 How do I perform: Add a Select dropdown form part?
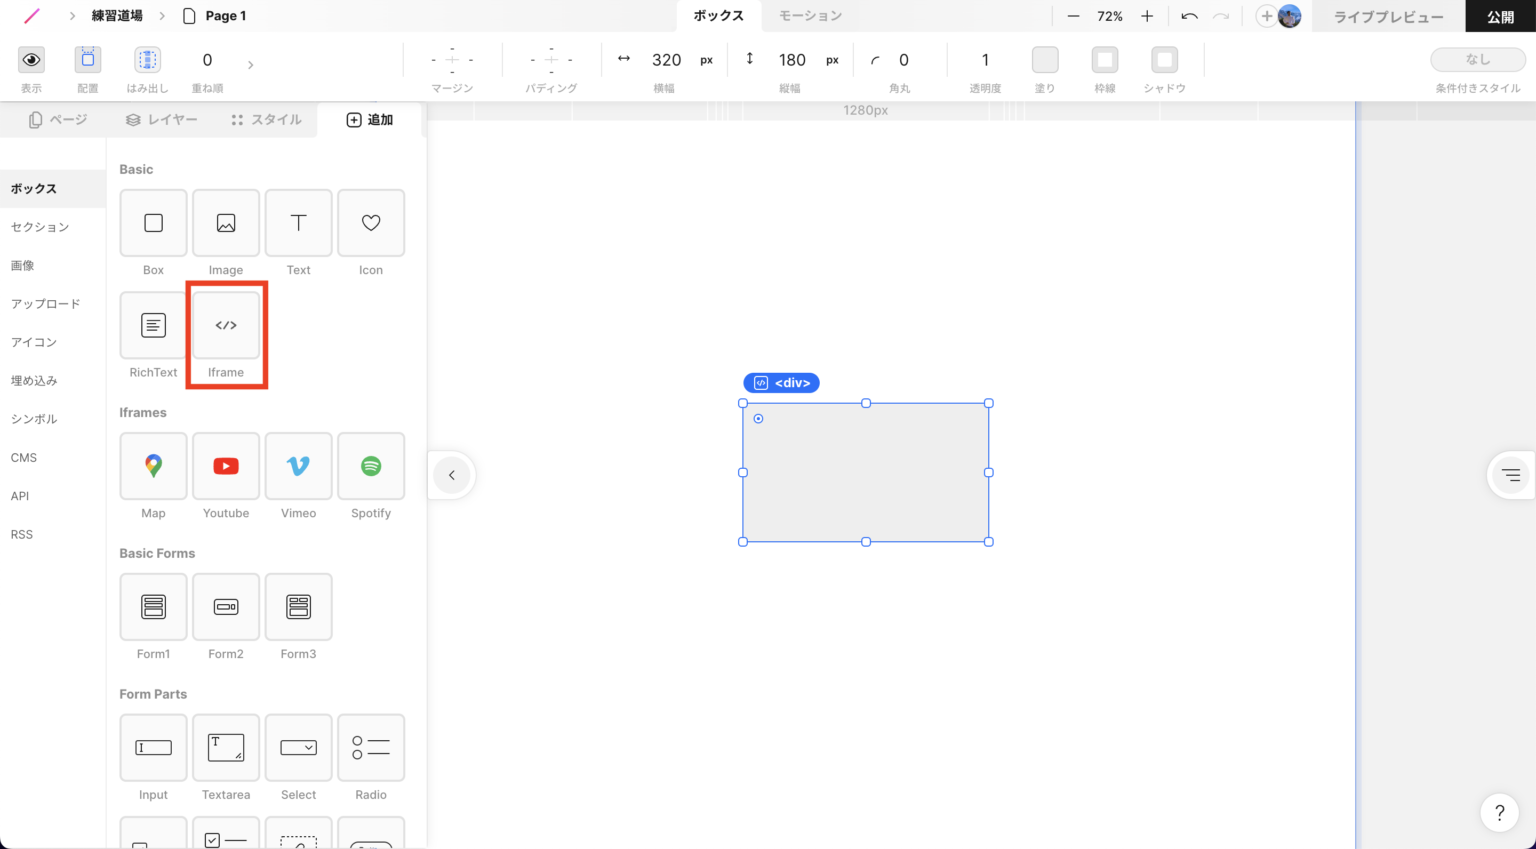click(298, 748)
